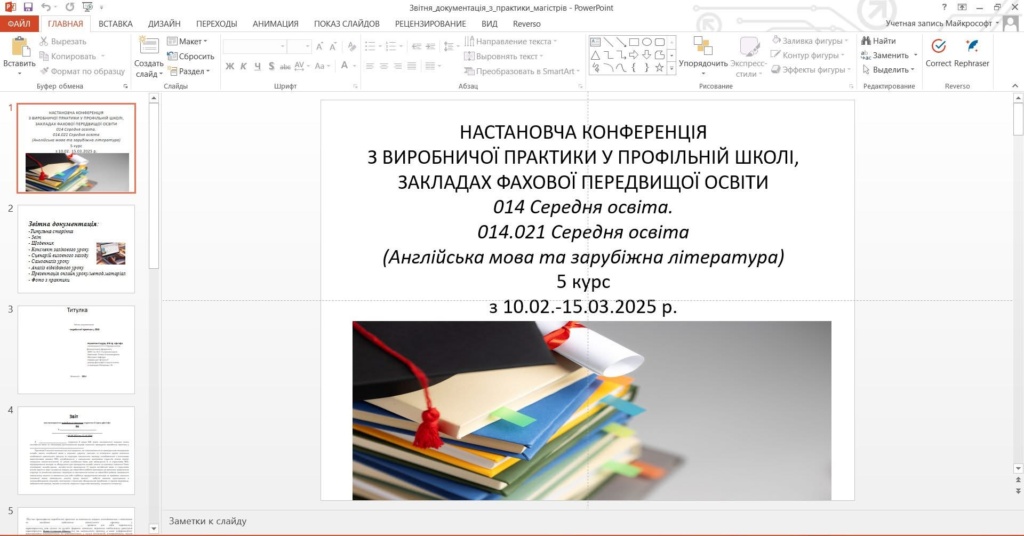Start slideshow from beginning icon in quick access
This screenshot has width=1024, height=536.
point(87,7)
